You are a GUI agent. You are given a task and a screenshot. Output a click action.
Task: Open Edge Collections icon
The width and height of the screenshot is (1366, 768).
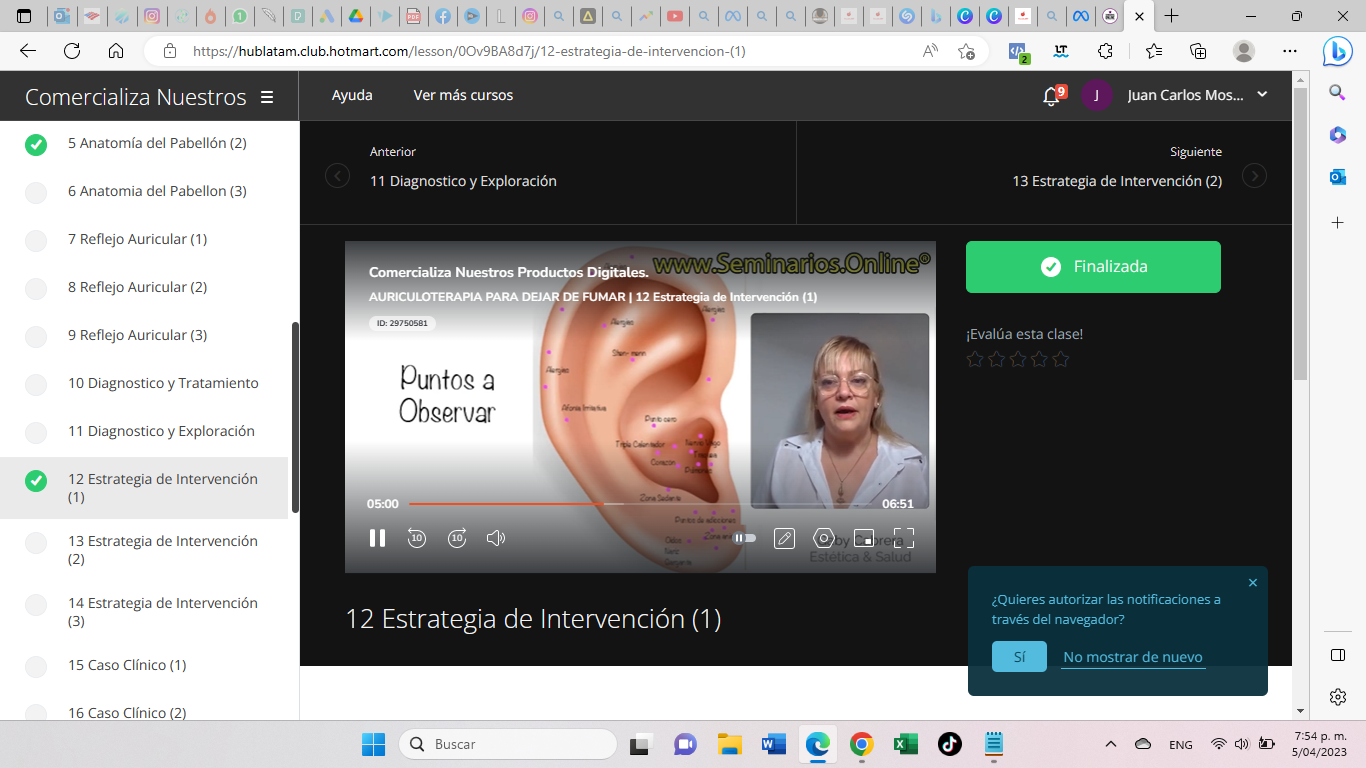pyautogui.click(x=1198, y=51)
